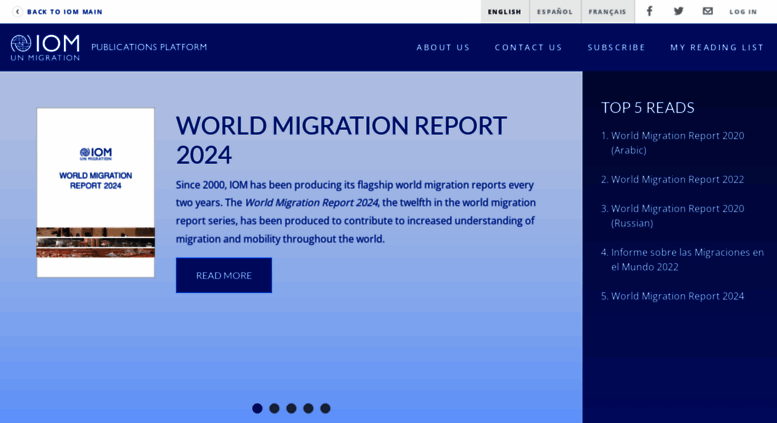Go back to IOM Main link
Viewport: 777px width, 423px height.
tap(64, 11)
